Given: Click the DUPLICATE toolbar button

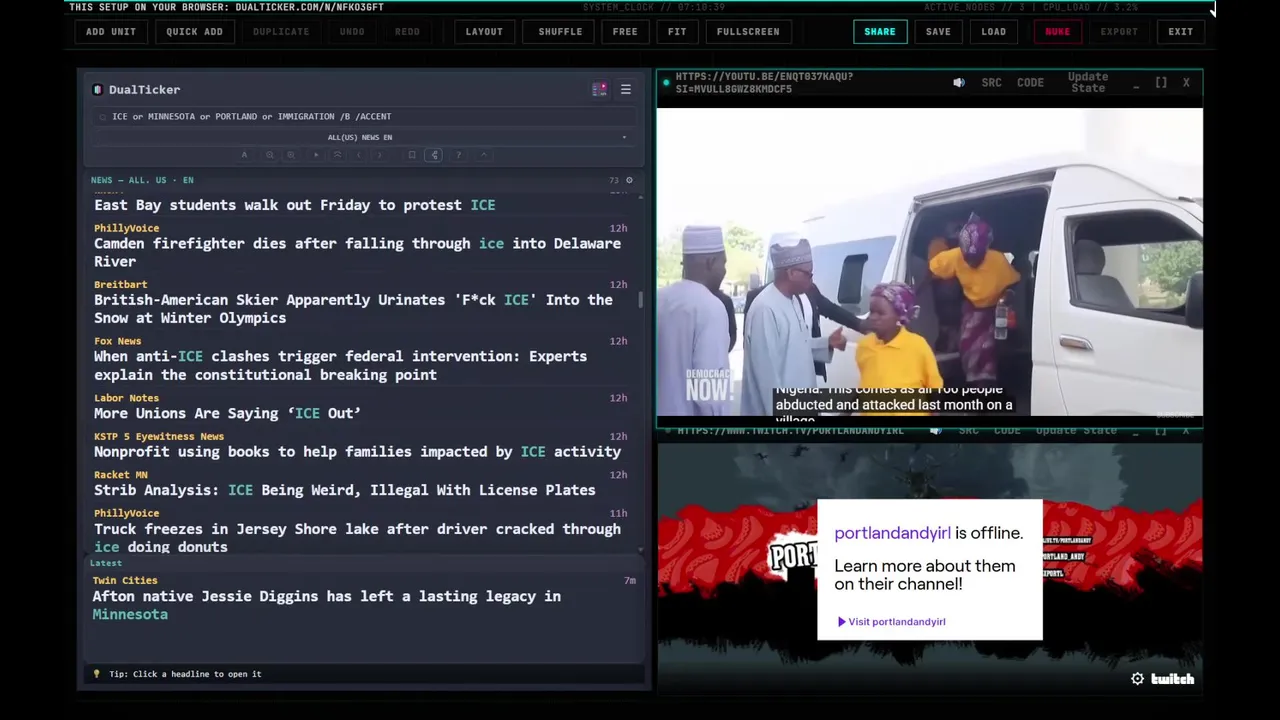Looking at the screenshot, I should point(281,31).
